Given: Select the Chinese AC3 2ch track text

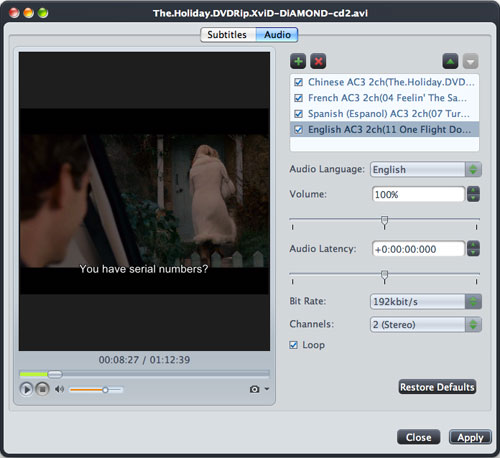Looking at the screenshot, I should pos(391,82).
